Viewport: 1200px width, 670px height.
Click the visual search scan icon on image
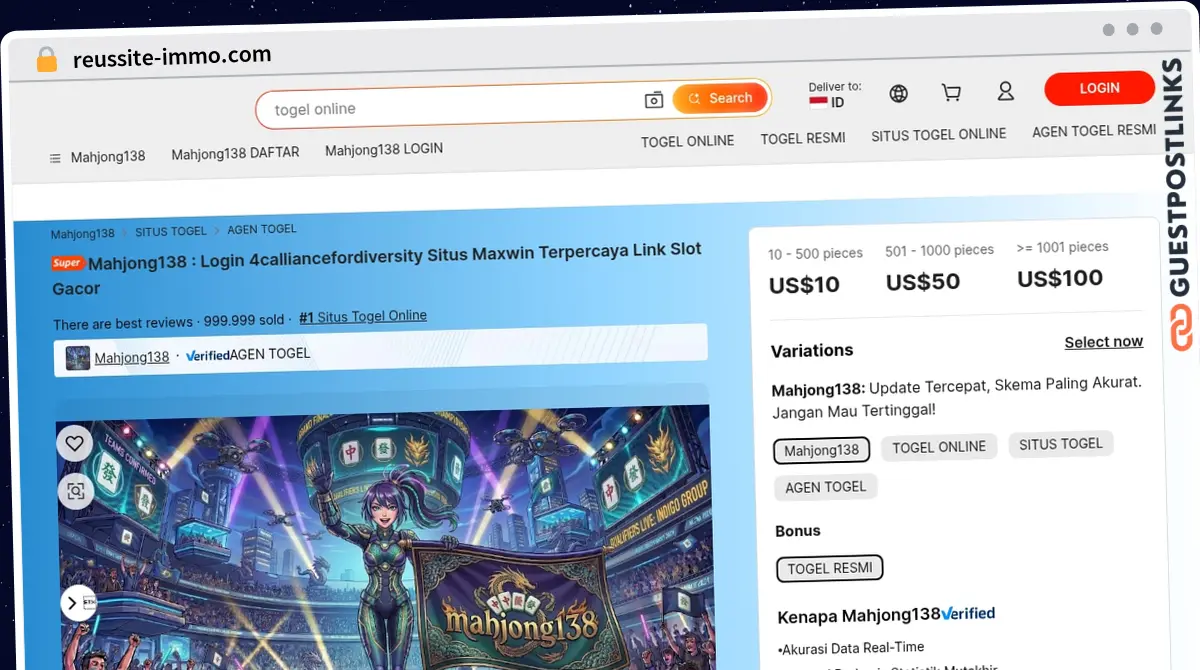pos(75,491)
